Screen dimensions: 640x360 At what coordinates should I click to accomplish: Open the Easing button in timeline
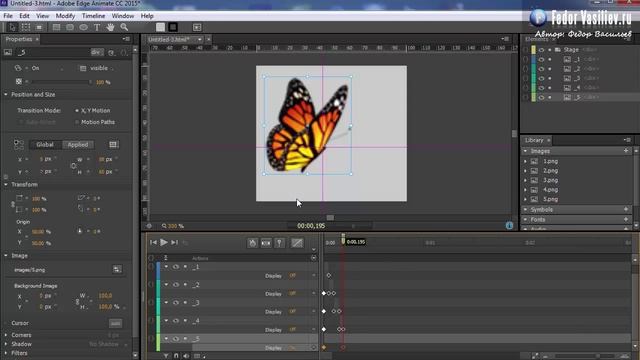[x=297, y=243]
